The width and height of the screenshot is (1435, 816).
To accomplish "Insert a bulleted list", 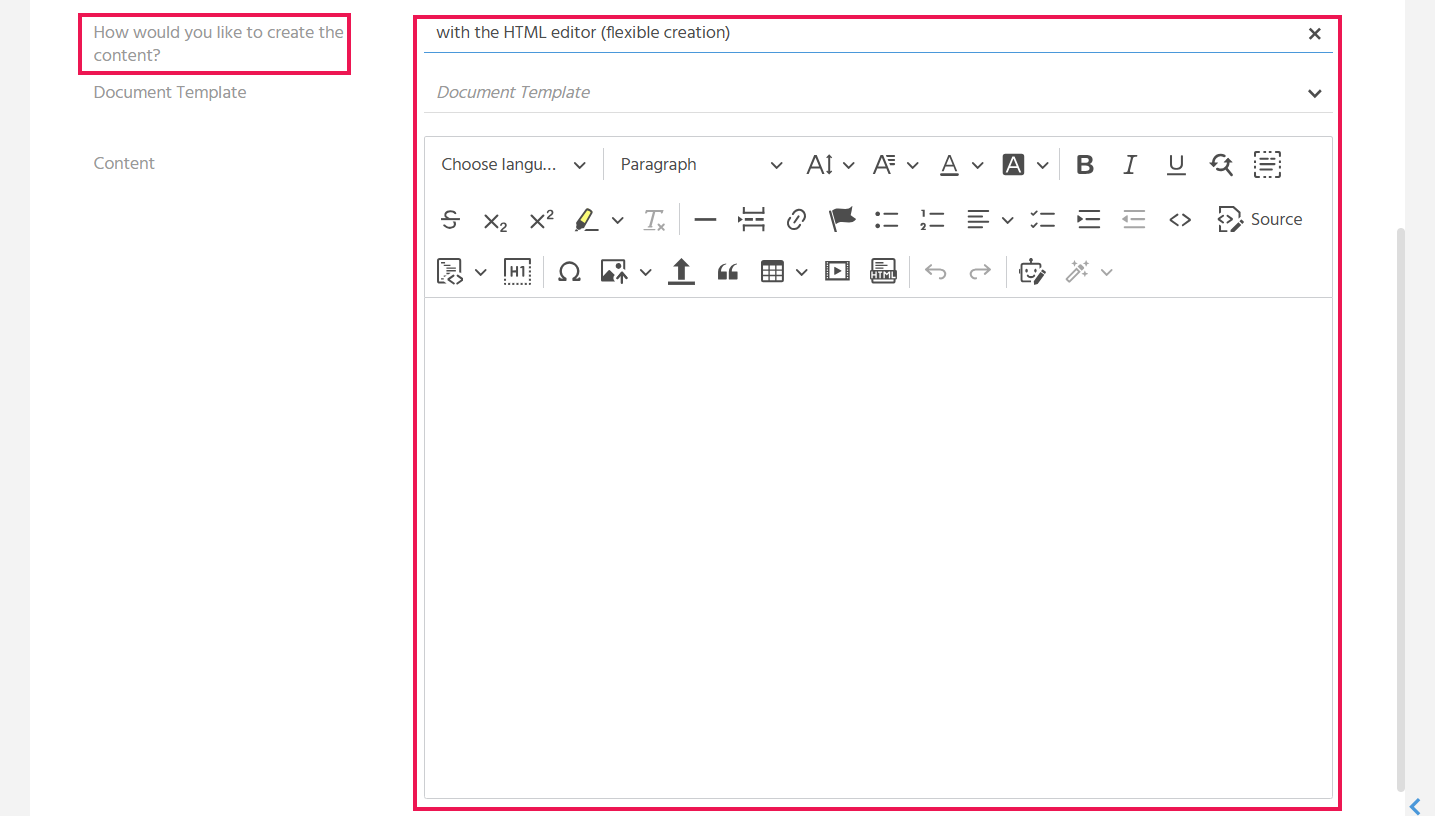I will point(887,220).
